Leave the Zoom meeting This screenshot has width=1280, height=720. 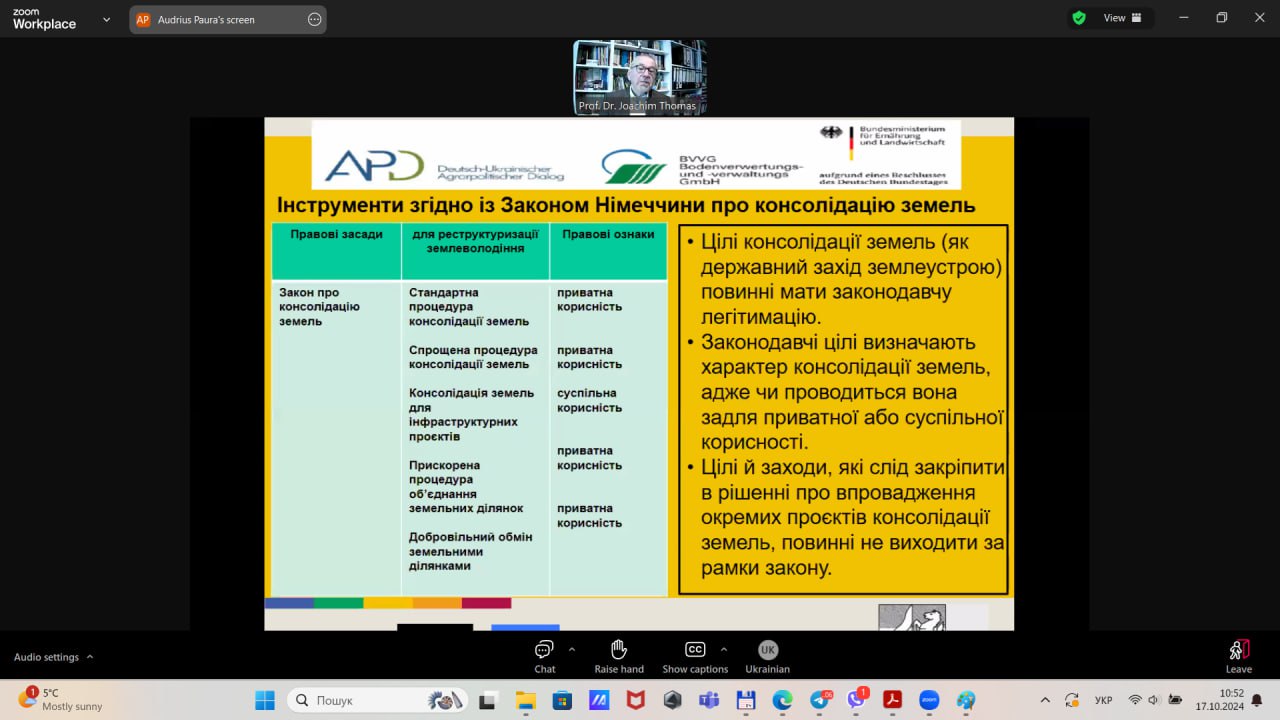[x=1239, y=656]
